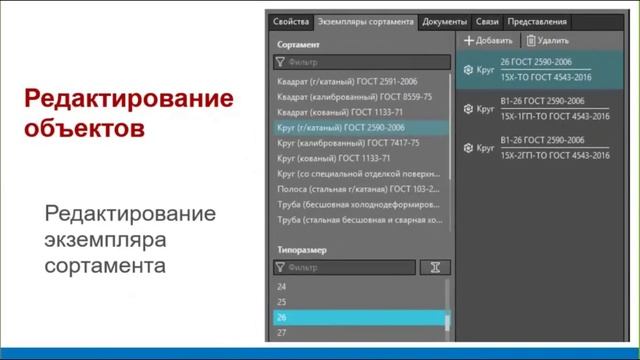Select Круг instance 15Х-ТО ГОСТ 4543-2016
The height and width of the screenshot is (360, 640).
coord(540,70)
